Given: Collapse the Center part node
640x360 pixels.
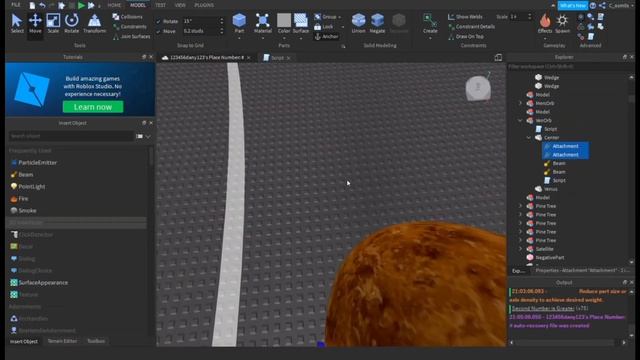Looking at the screenshot, I should (x=529, y=138).
